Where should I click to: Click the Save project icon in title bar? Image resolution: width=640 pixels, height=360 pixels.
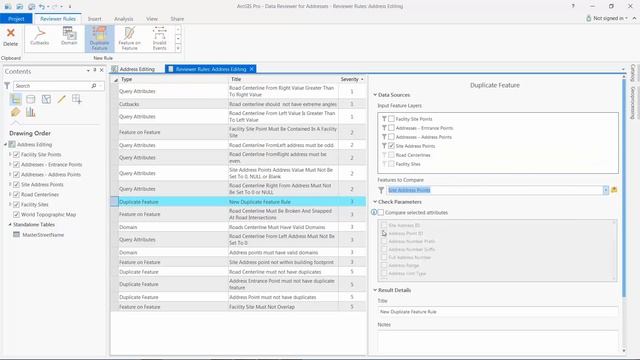tap(31, 7)
